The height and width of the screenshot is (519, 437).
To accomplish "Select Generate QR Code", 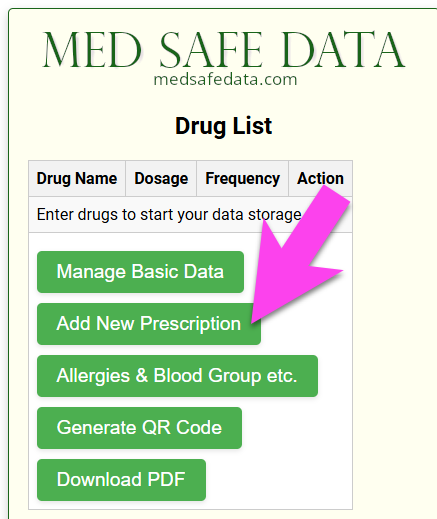I will point(139,428).
